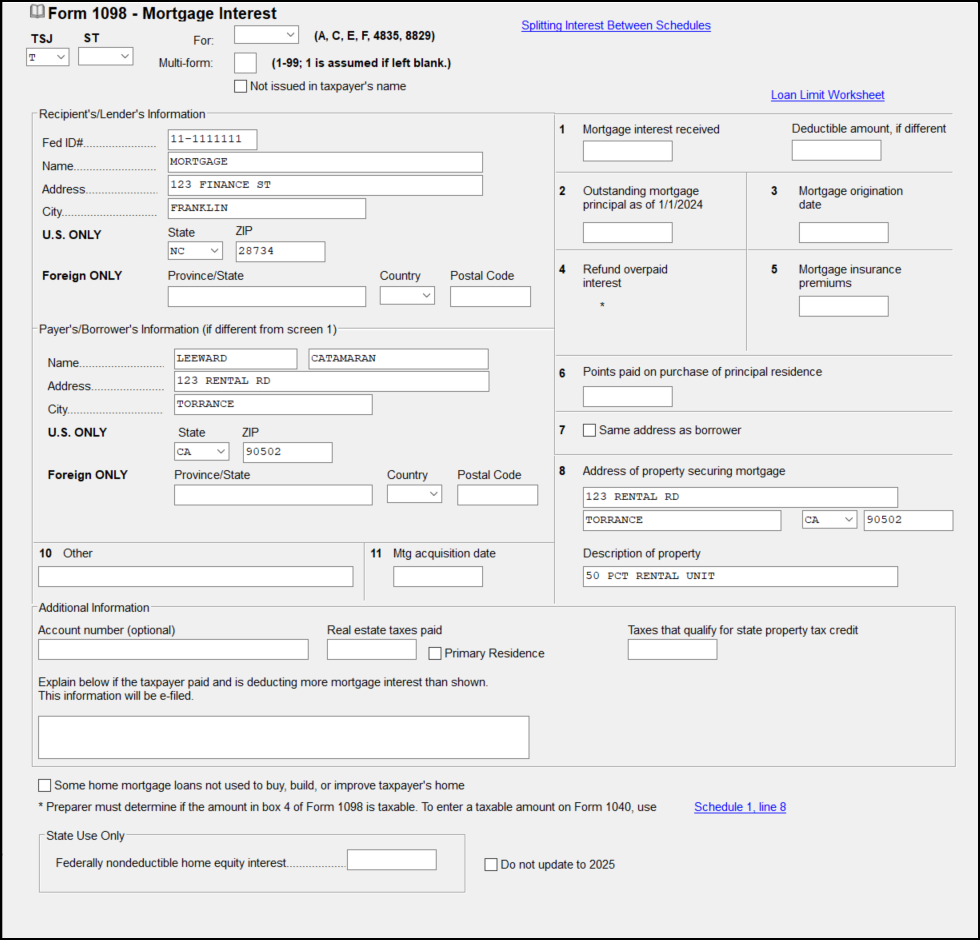Click lender City field FRANKLIN
980x940 pixels.
267,209
